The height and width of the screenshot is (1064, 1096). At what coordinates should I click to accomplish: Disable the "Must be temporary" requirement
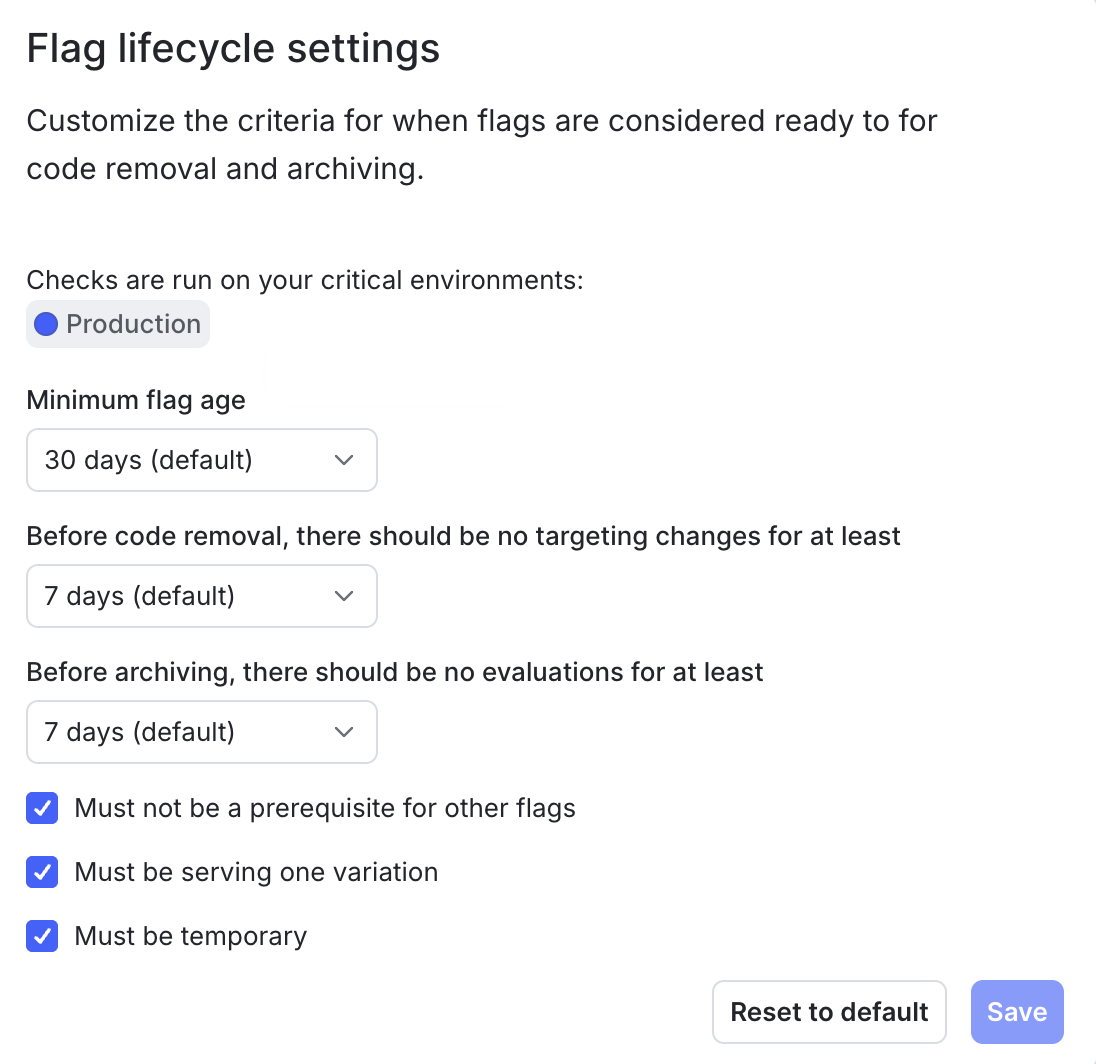[x=42, y=936]
